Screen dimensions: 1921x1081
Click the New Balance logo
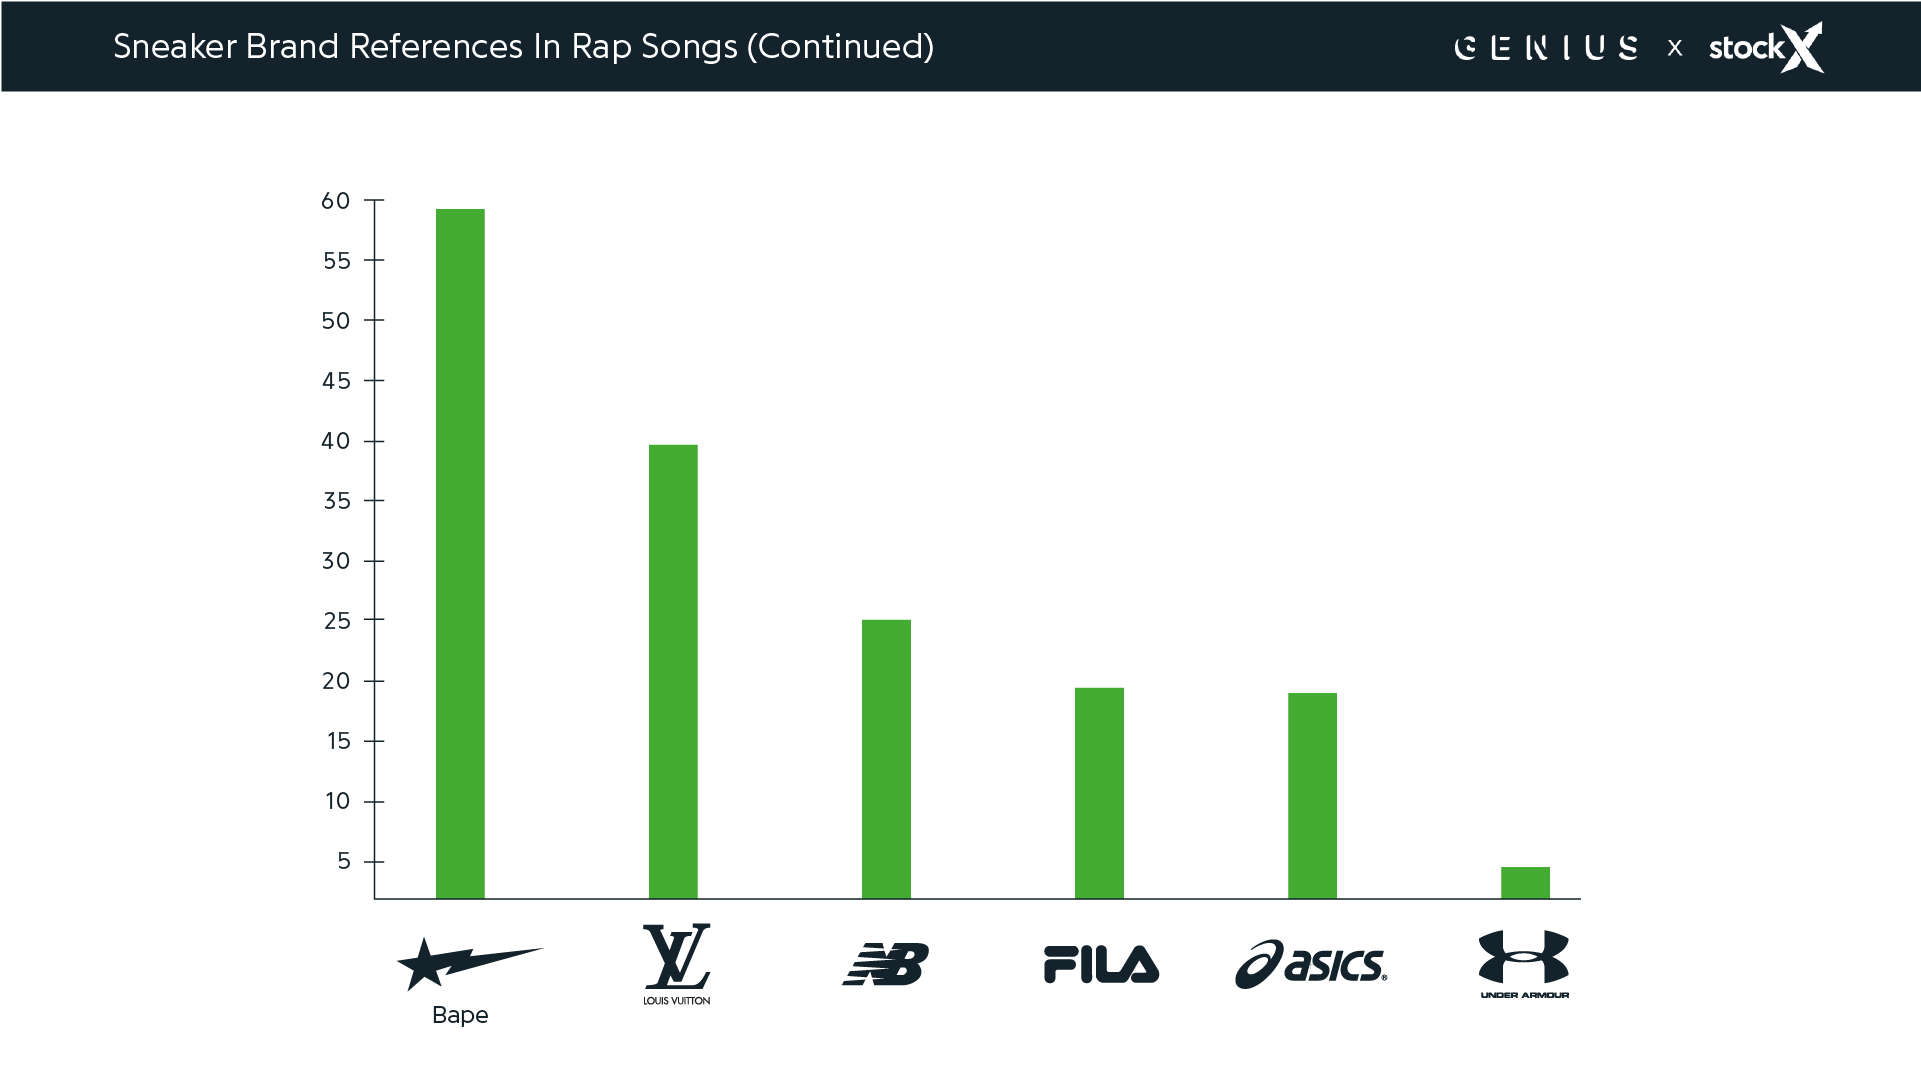(x=886, y=964)
